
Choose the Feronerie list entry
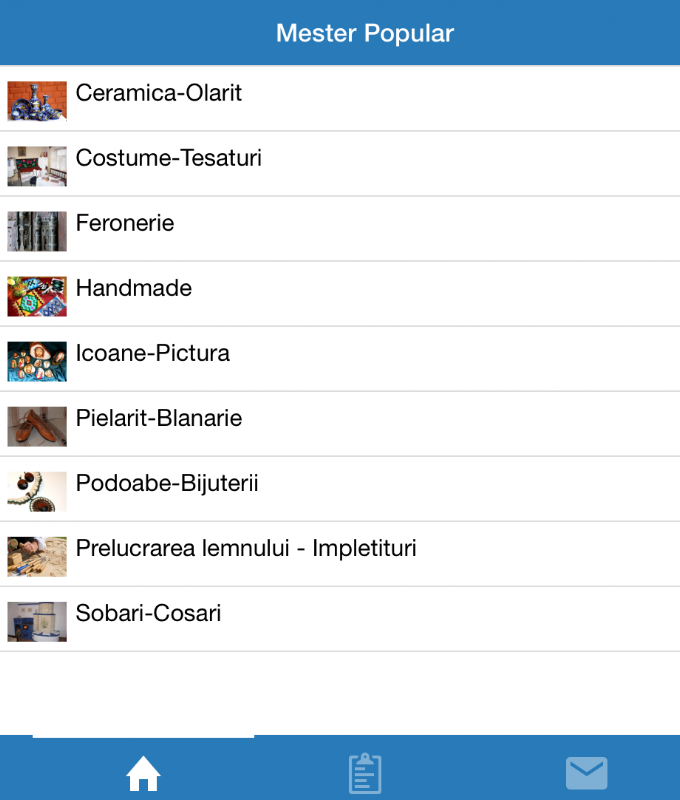[340, 229]
